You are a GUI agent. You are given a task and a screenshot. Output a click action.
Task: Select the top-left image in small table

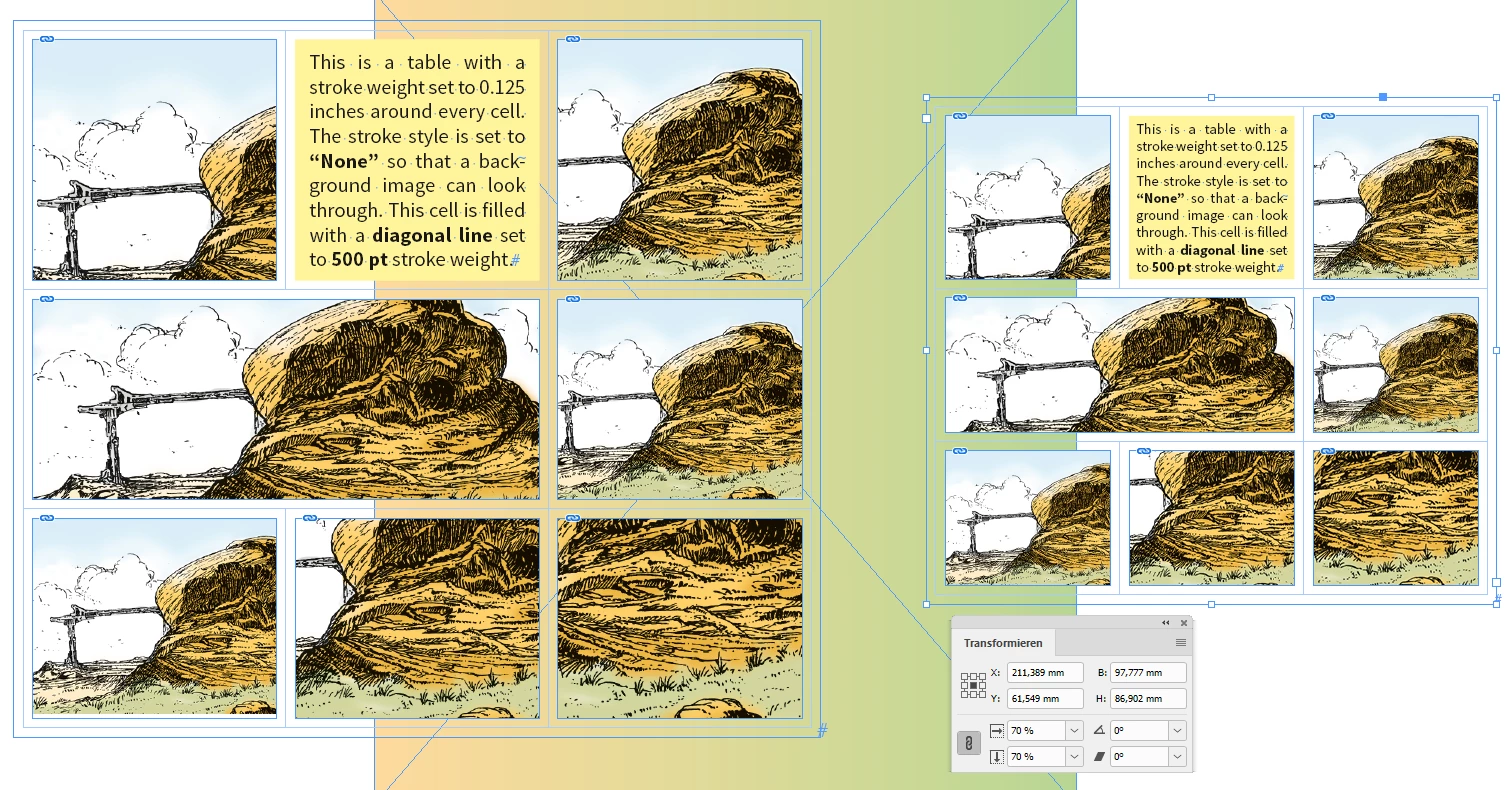click(x=1028, y=197)
